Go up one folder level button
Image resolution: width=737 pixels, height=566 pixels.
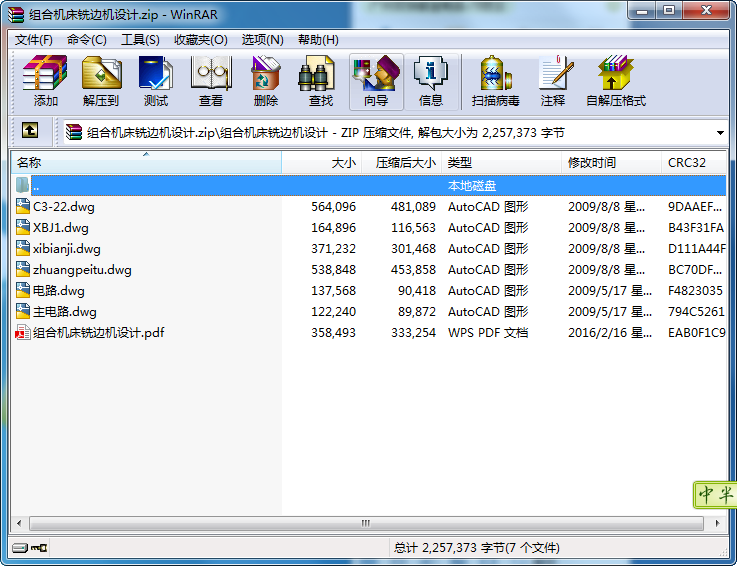point(30,131)
